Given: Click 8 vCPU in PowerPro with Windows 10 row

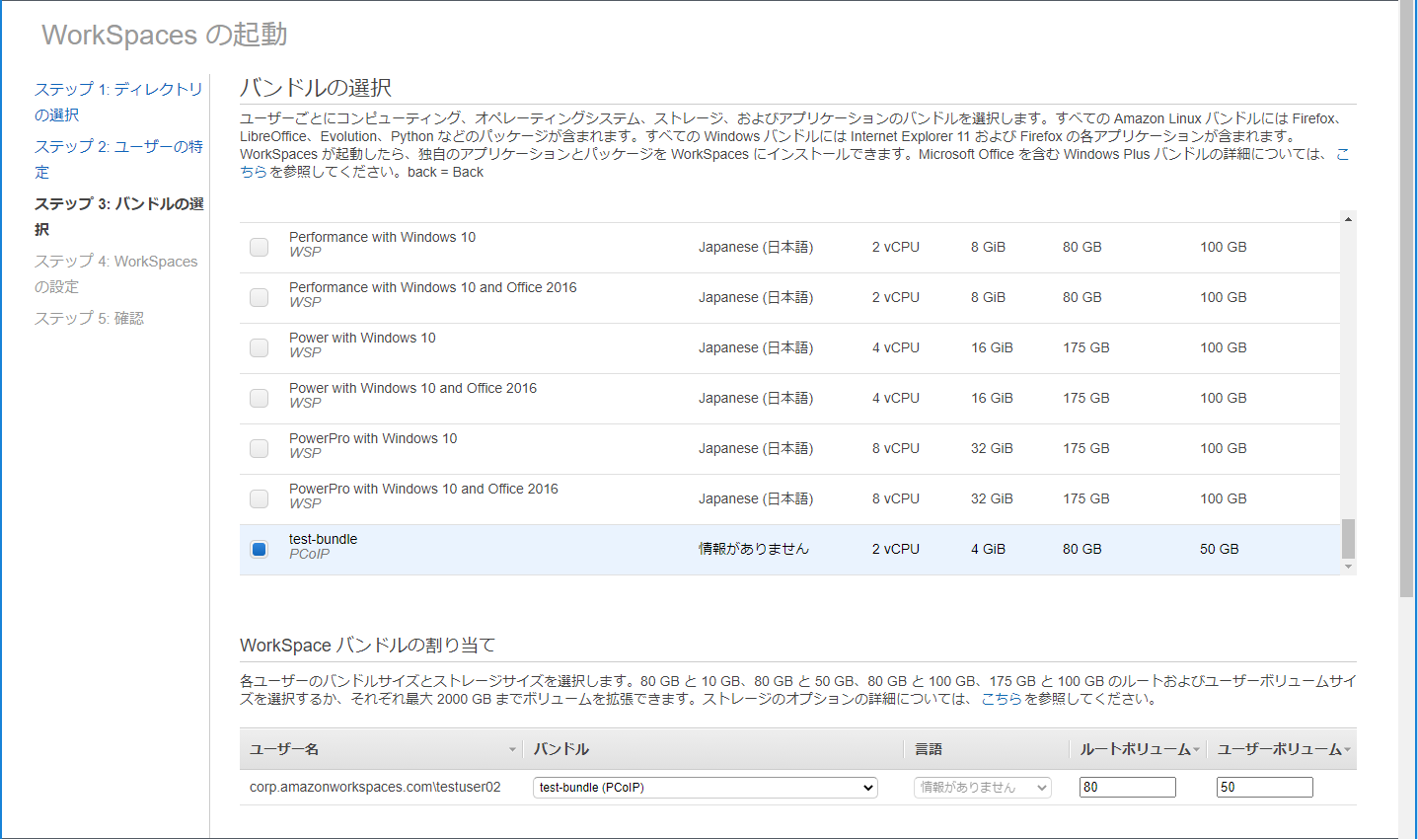Looking at the screenshot, I should (x=895, y=448).
